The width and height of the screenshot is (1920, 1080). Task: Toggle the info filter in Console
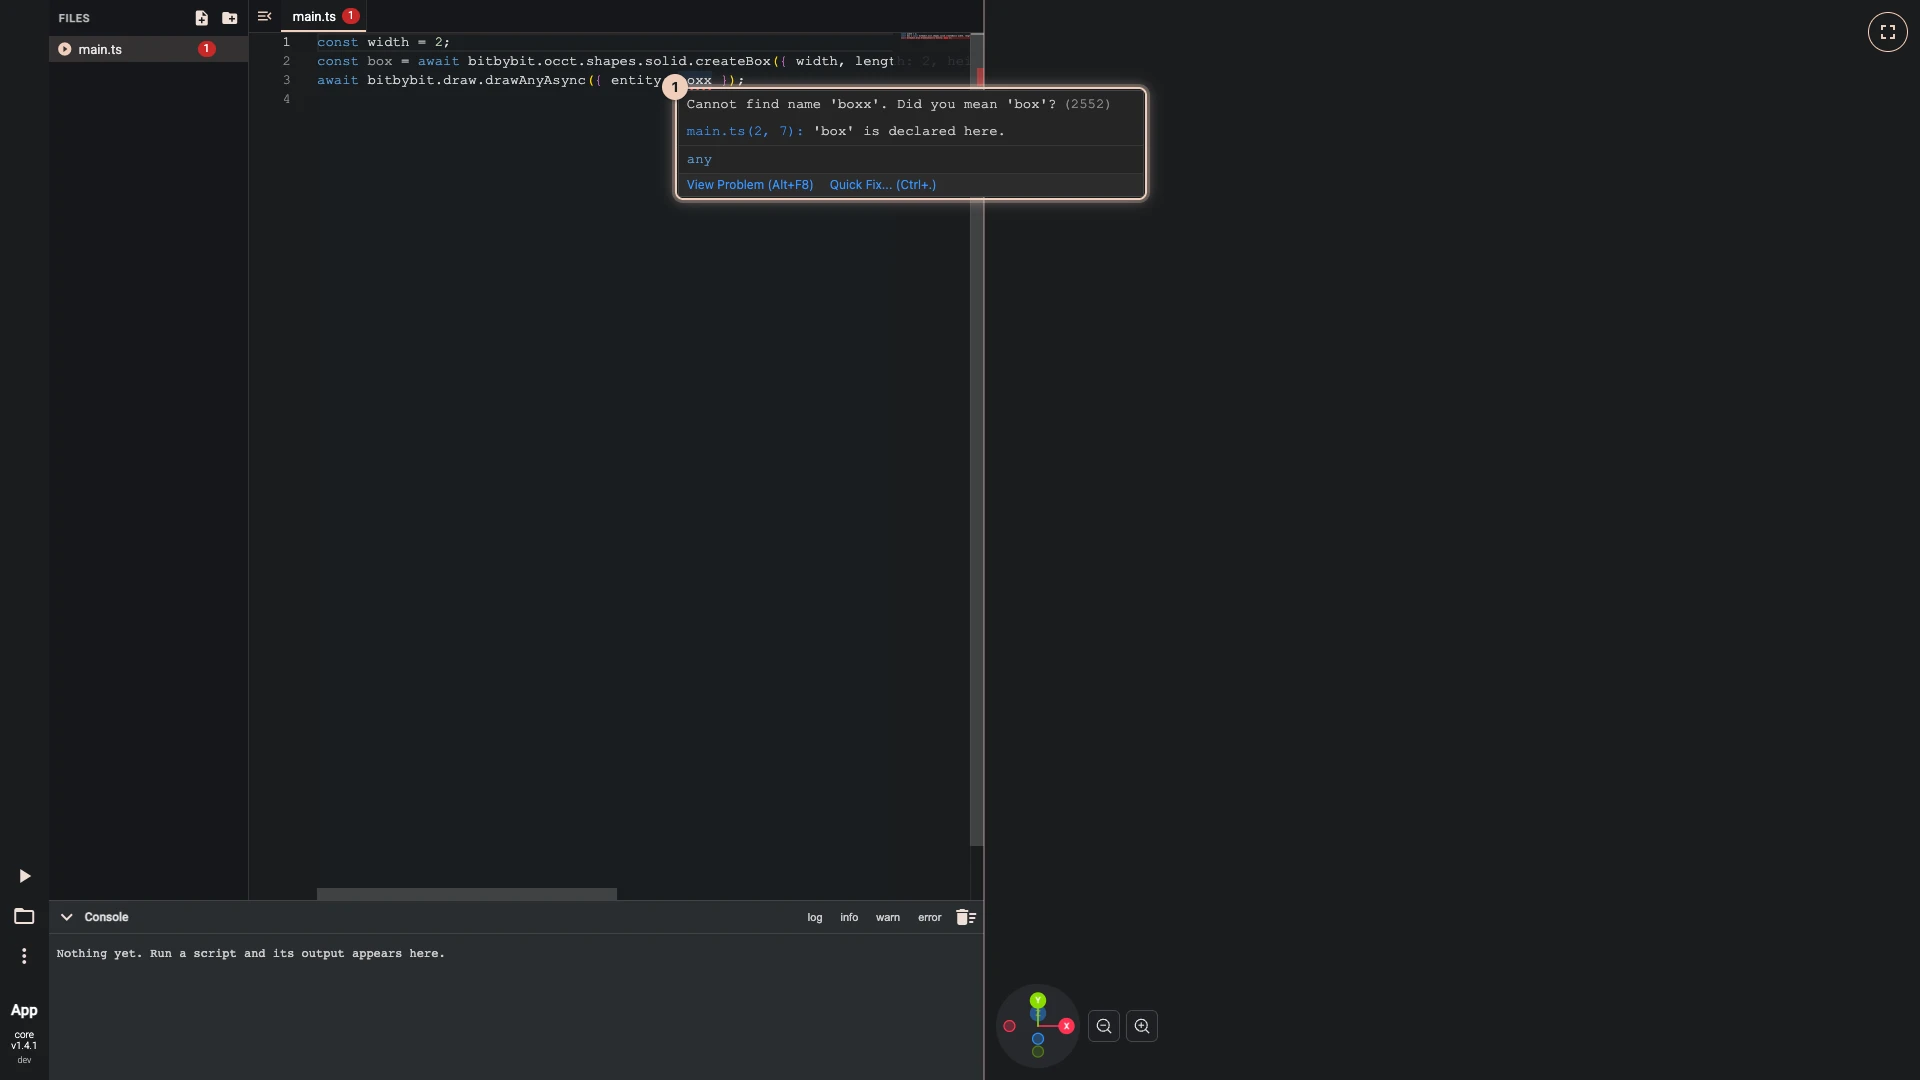pos(849,917)
